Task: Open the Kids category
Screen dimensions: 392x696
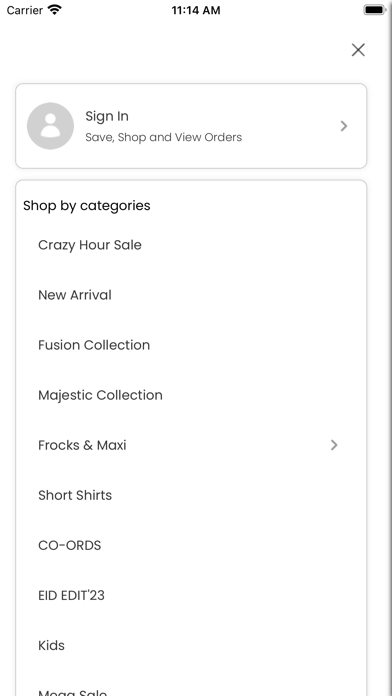Action: pyautogui.click(x=51, y=645)
